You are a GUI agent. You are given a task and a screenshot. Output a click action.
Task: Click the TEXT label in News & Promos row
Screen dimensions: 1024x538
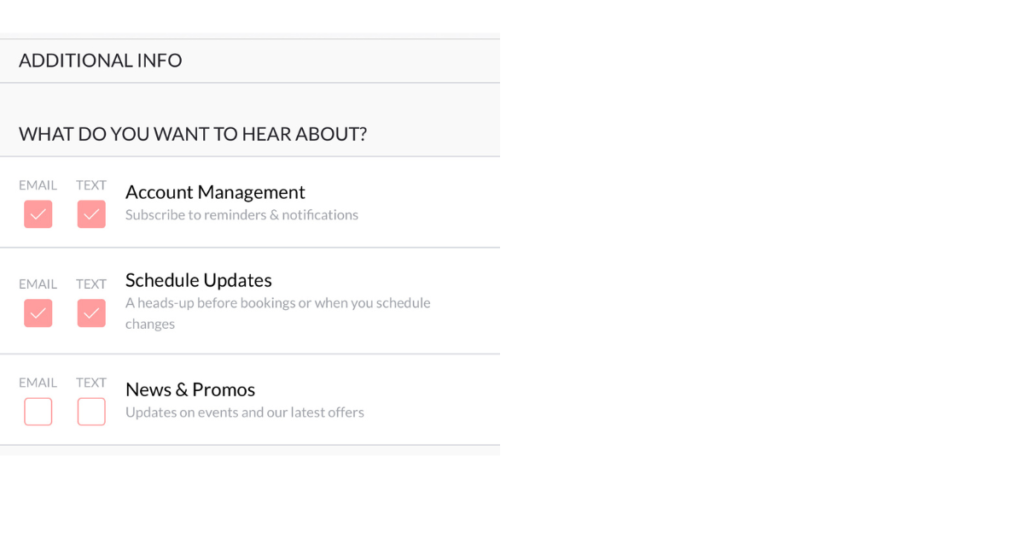point(91,382)
